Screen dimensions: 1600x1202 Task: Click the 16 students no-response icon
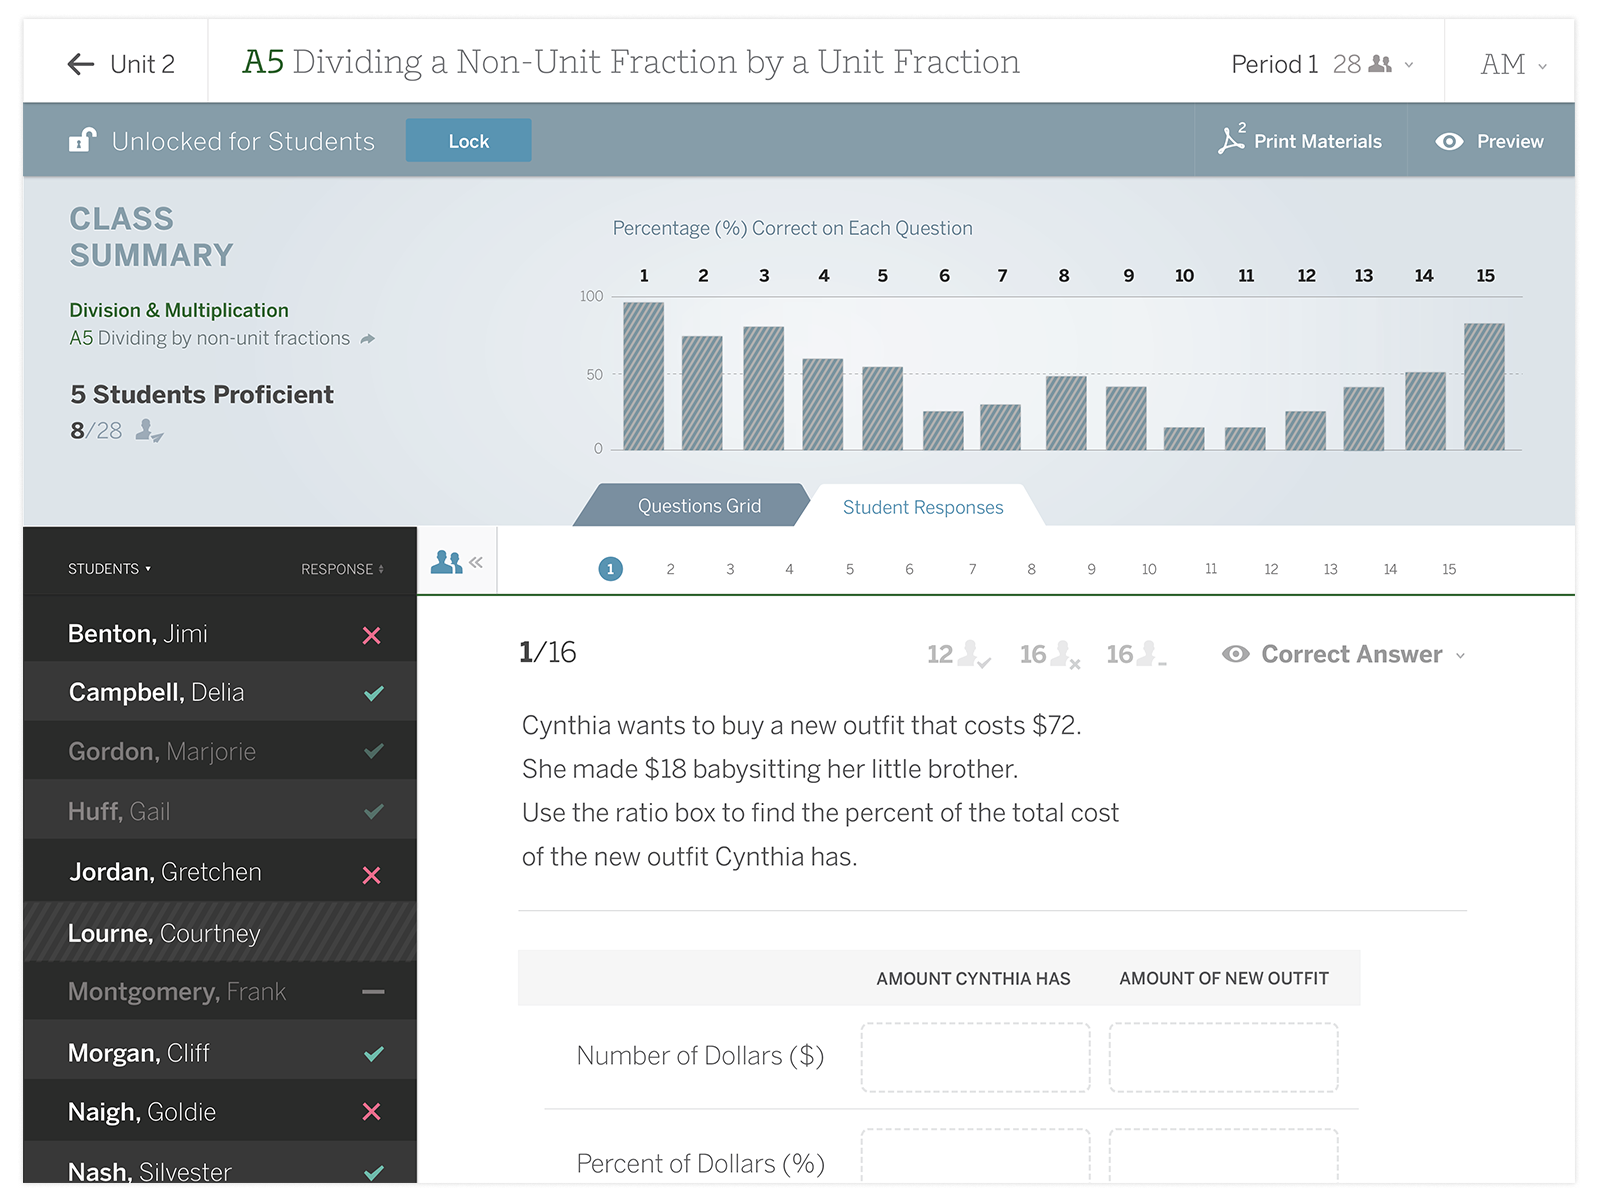(x=1152, y=655)
